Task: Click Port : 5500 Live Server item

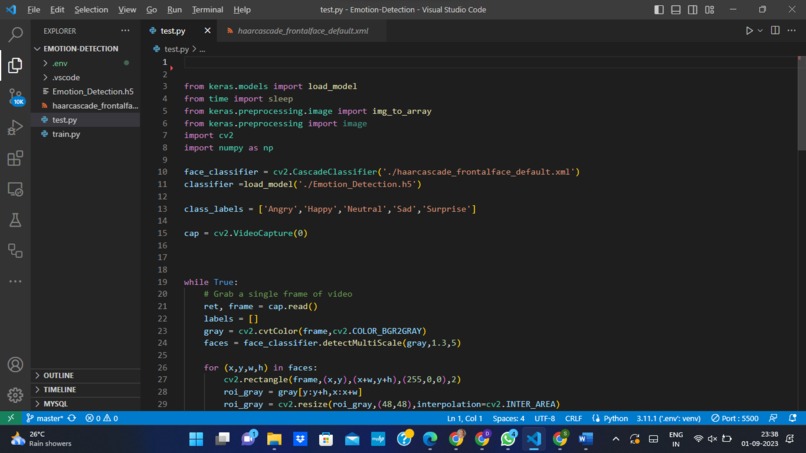Action: click(735, 418)
